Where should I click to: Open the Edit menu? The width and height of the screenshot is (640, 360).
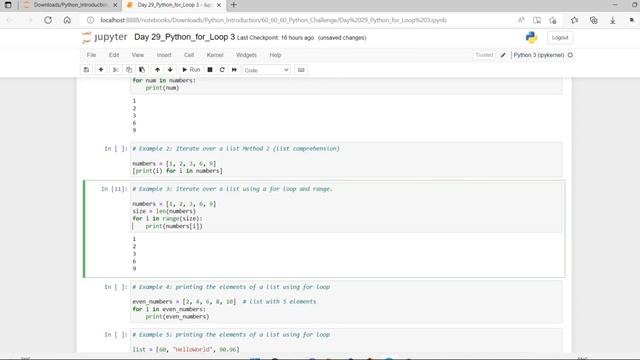[x=114, y=55]
